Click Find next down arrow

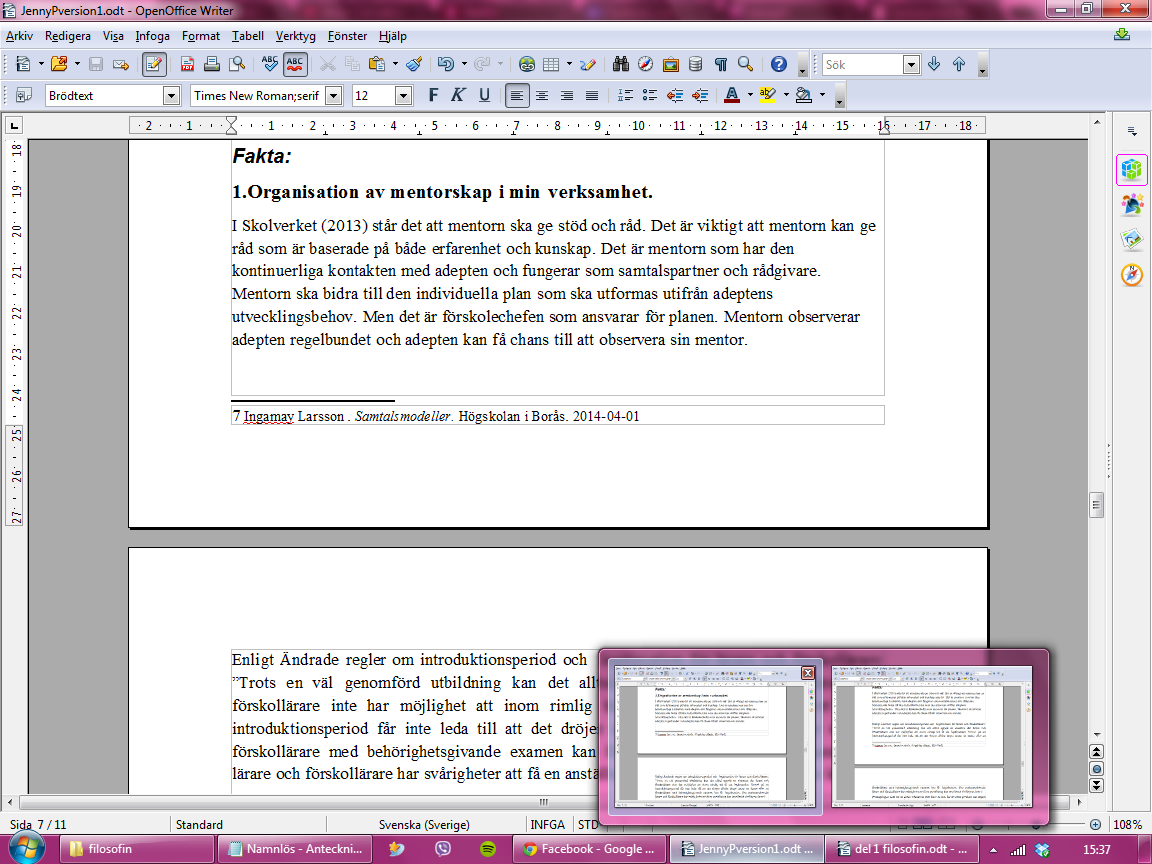pos(935,64)
